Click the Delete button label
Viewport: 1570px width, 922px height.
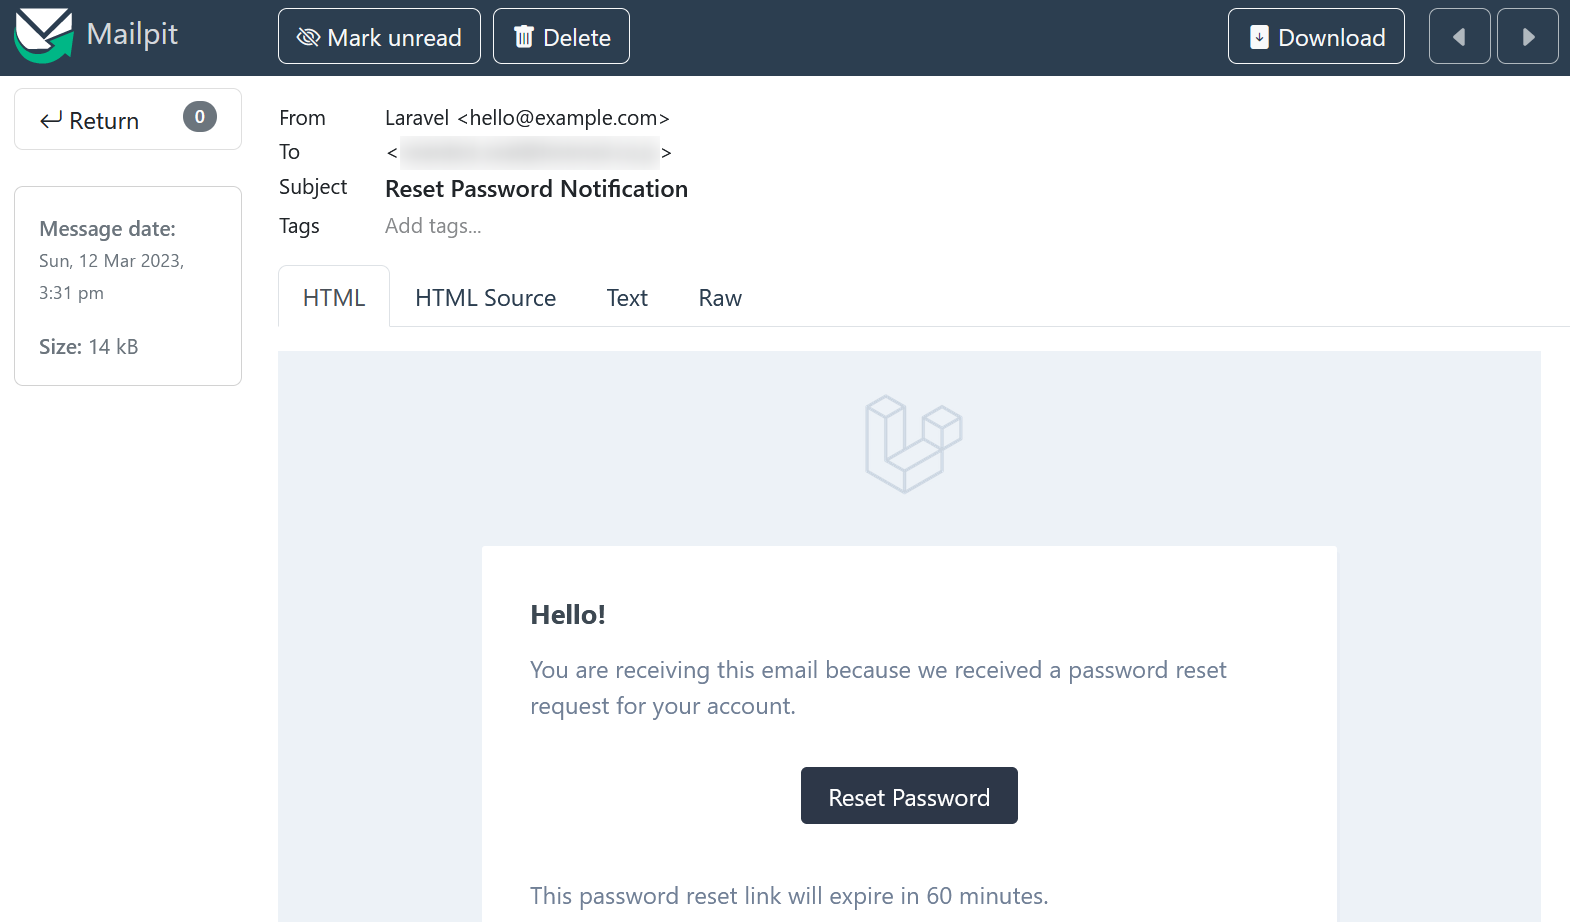coord(577,38)
